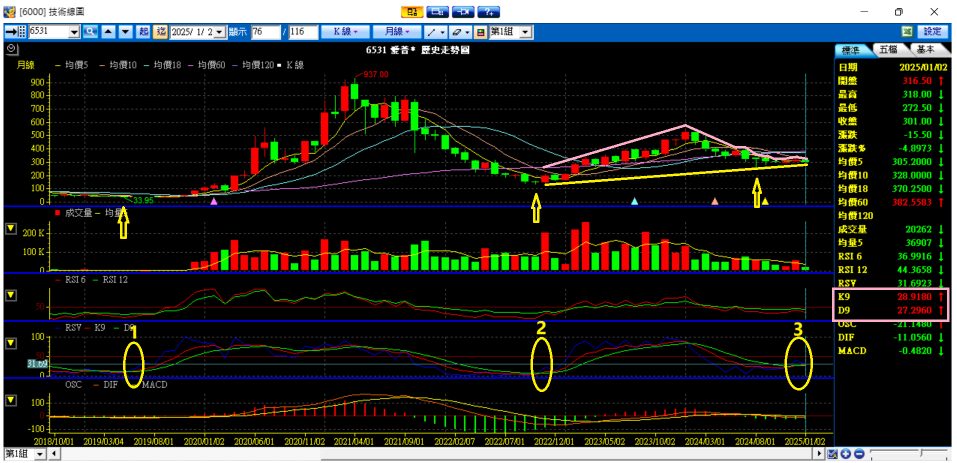
Task: Go to previous stock with up arrow
Action: point(108,32)
